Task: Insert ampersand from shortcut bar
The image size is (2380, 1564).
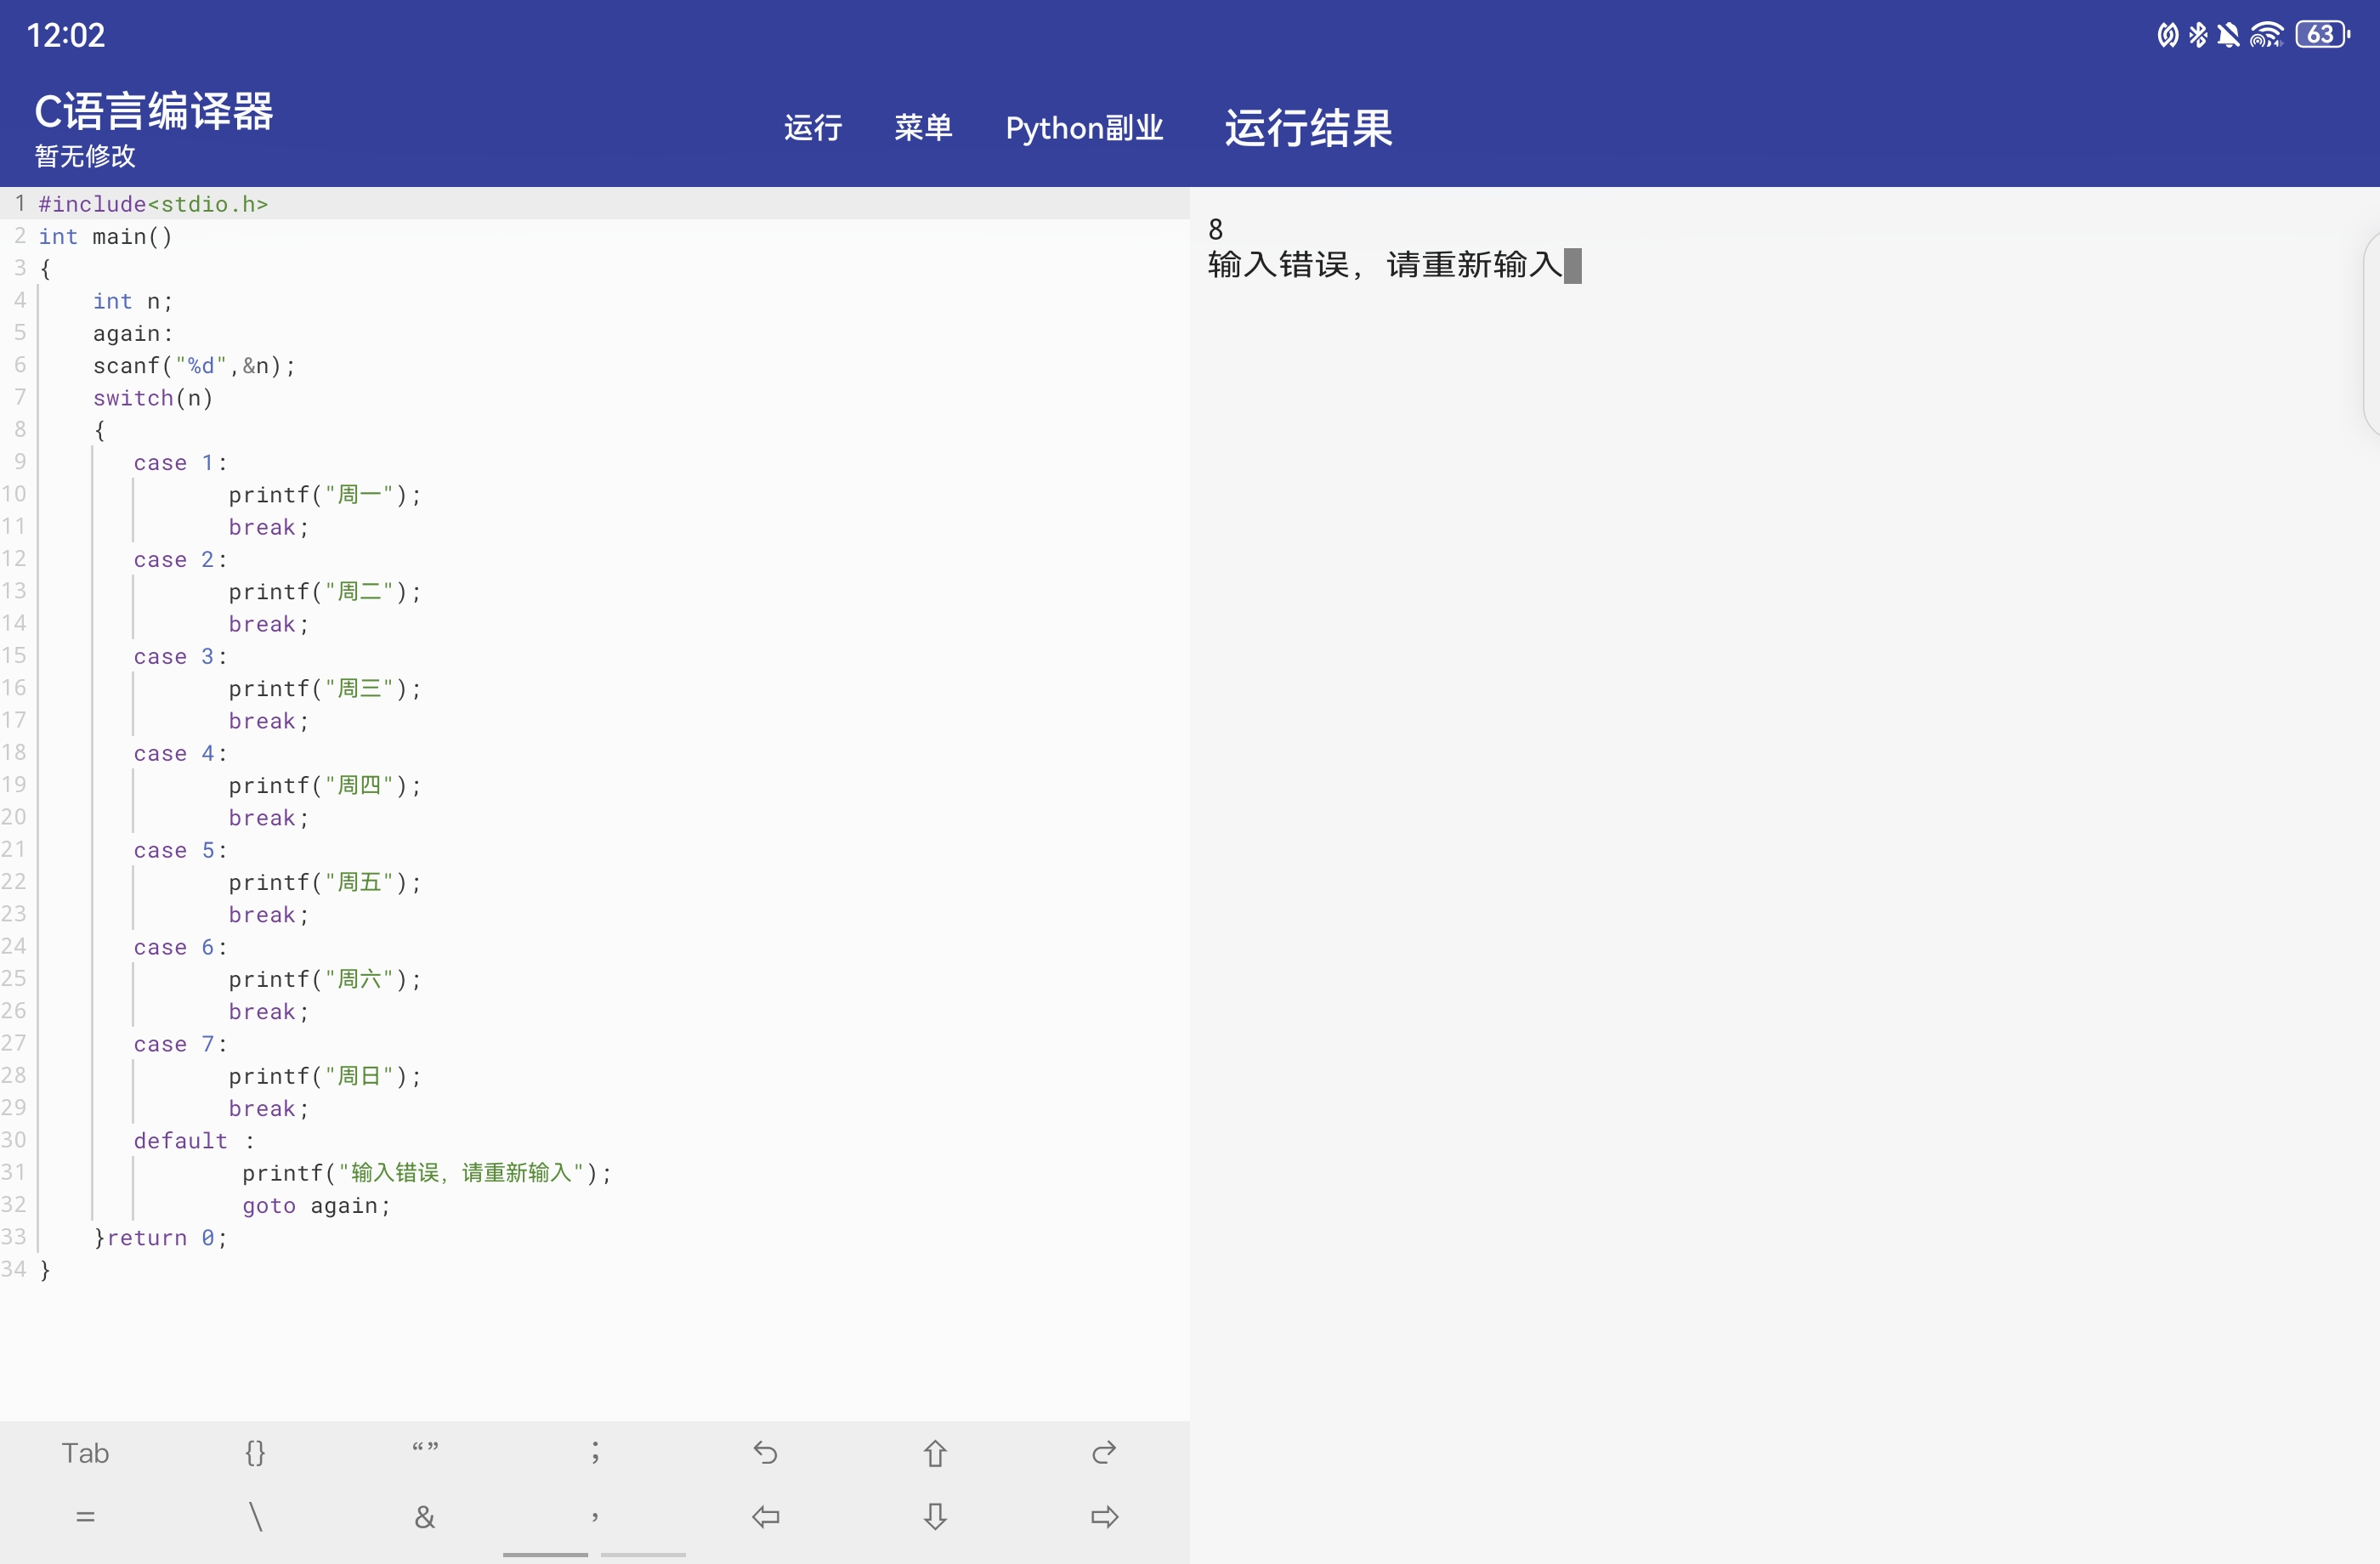Action: [x=425, y=1517]
